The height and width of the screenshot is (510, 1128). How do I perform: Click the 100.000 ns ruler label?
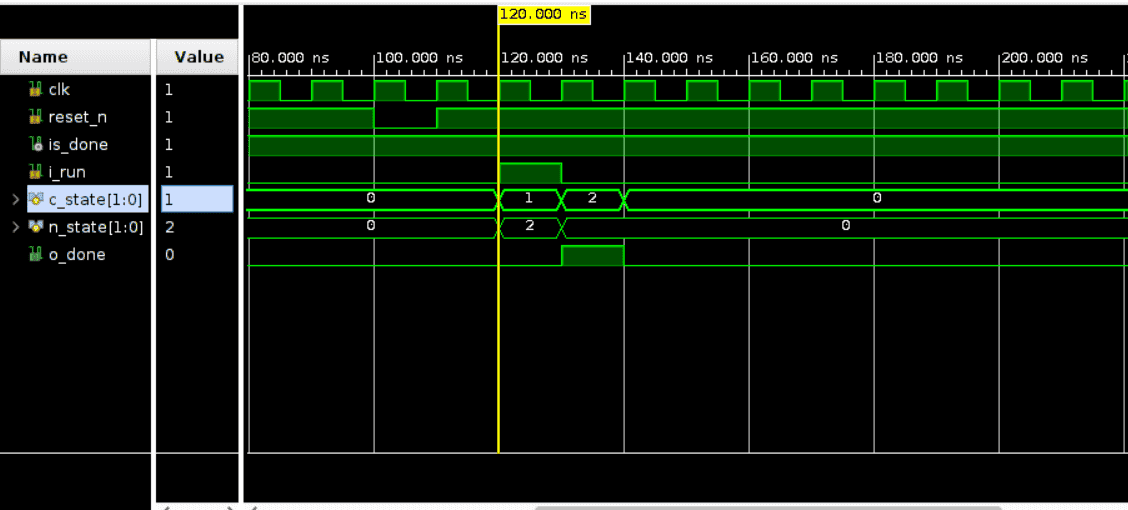(x=419, y=58)
